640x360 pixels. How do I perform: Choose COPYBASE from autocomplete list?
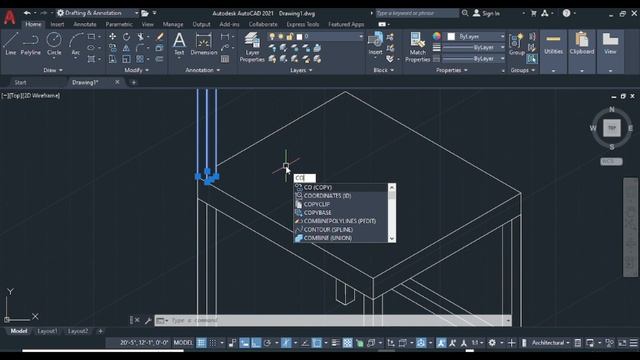pos(341,213)
